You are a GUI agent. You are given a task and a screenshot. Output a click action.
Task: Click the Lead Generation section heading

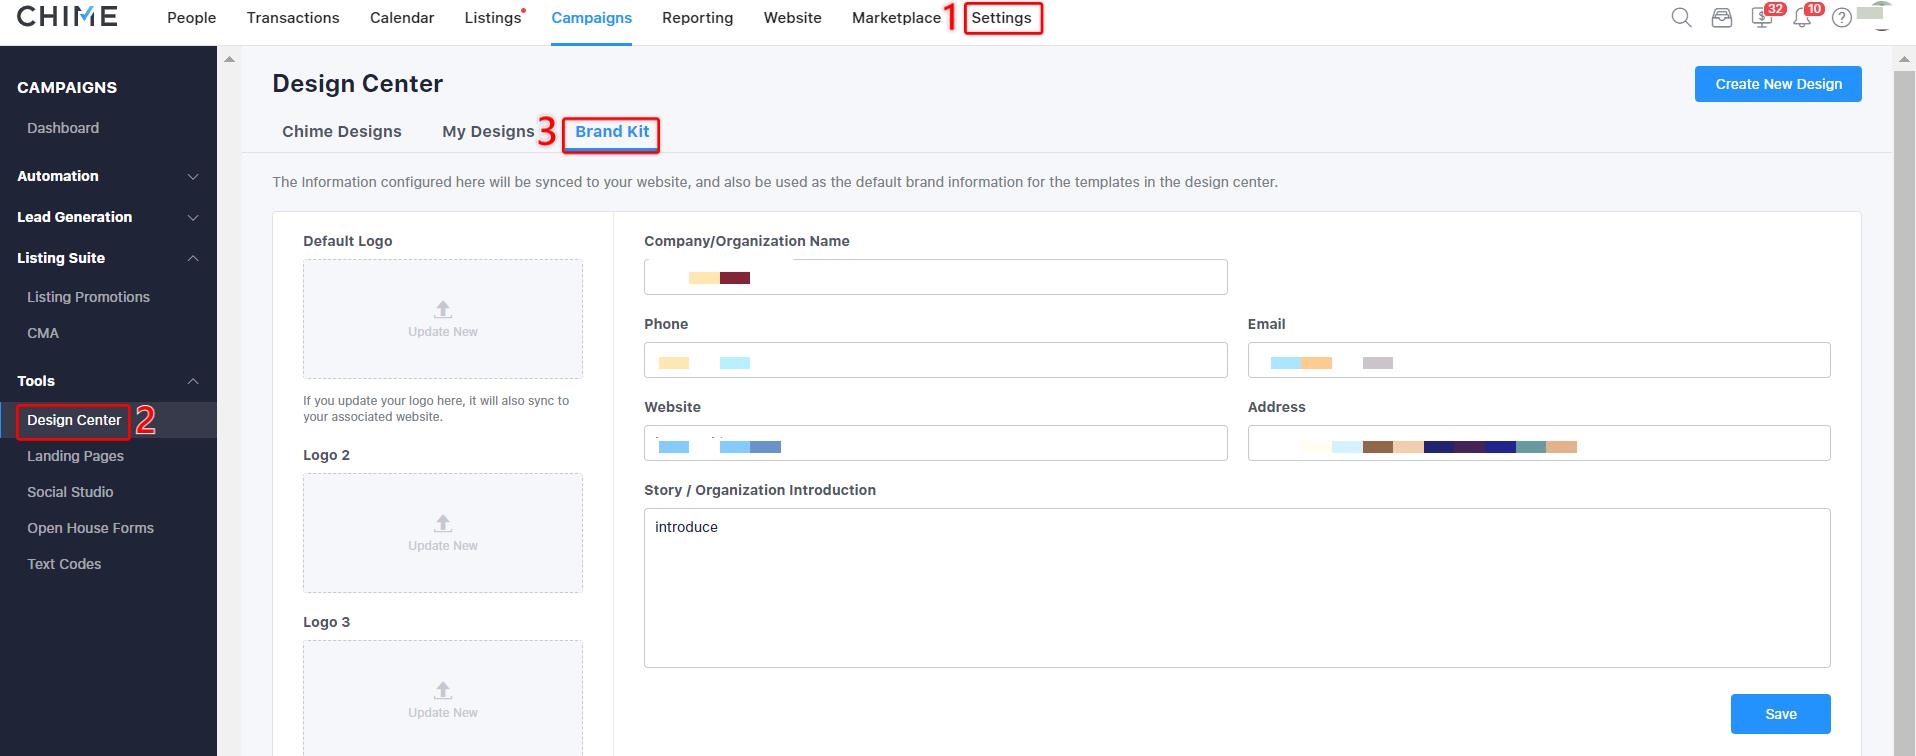74,217
